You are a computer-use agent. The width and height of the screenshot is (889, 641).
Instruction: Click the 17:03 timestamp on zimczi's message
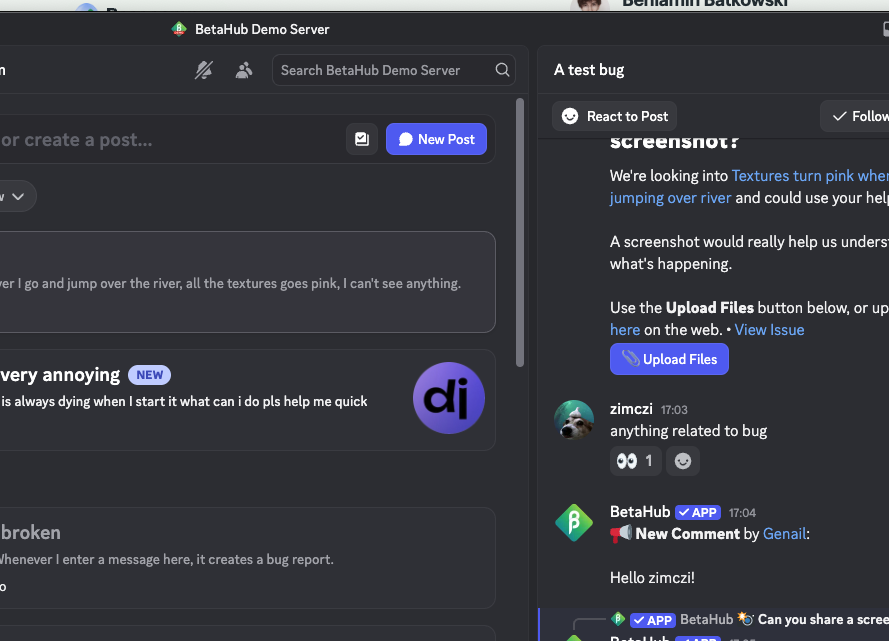pyautogui.click(x=674, y=410)
